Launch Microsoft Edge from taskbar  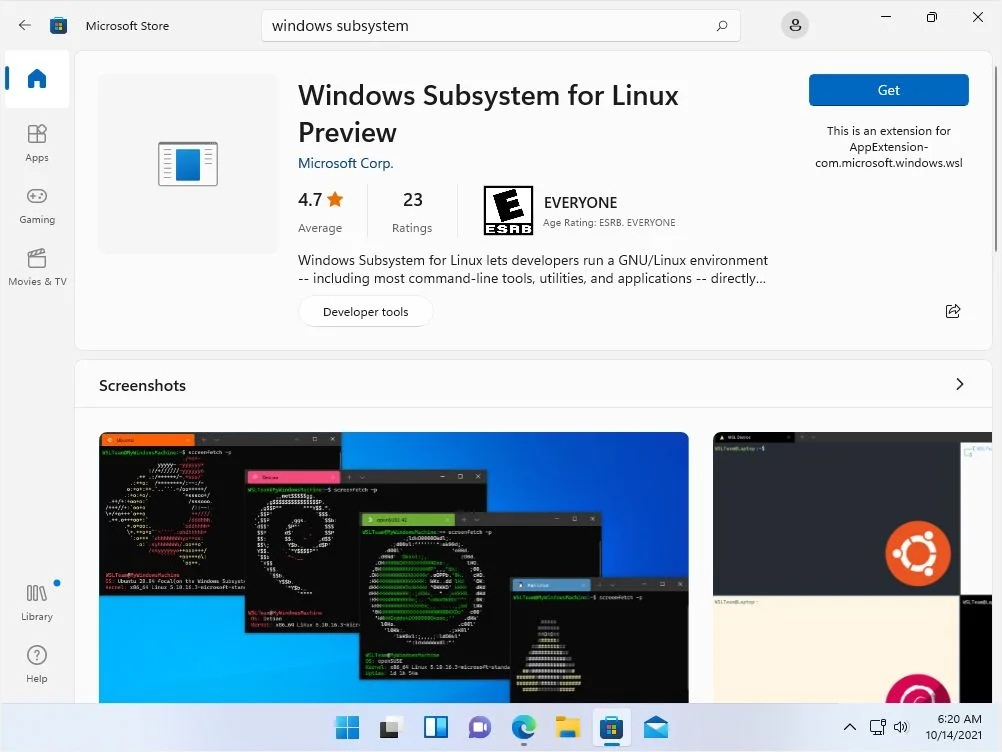524,728
